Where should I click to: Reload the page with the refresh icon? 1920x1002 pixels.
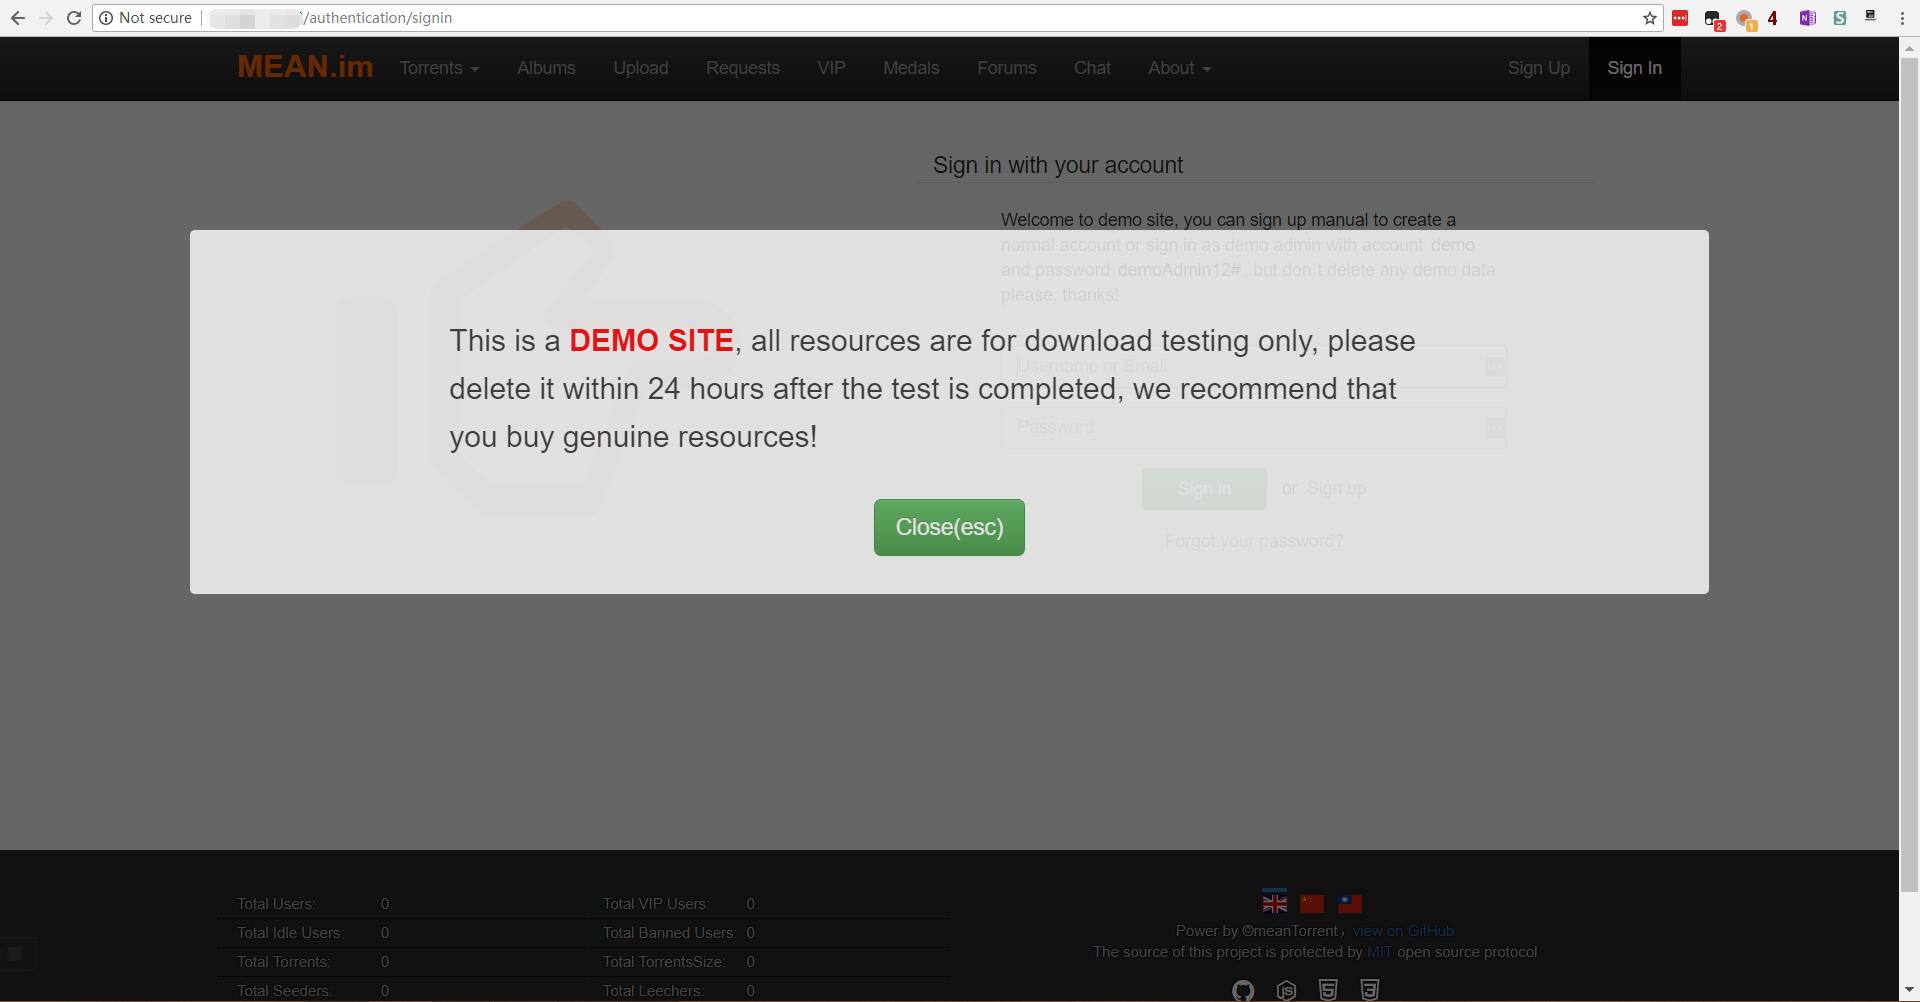point(74,18)
